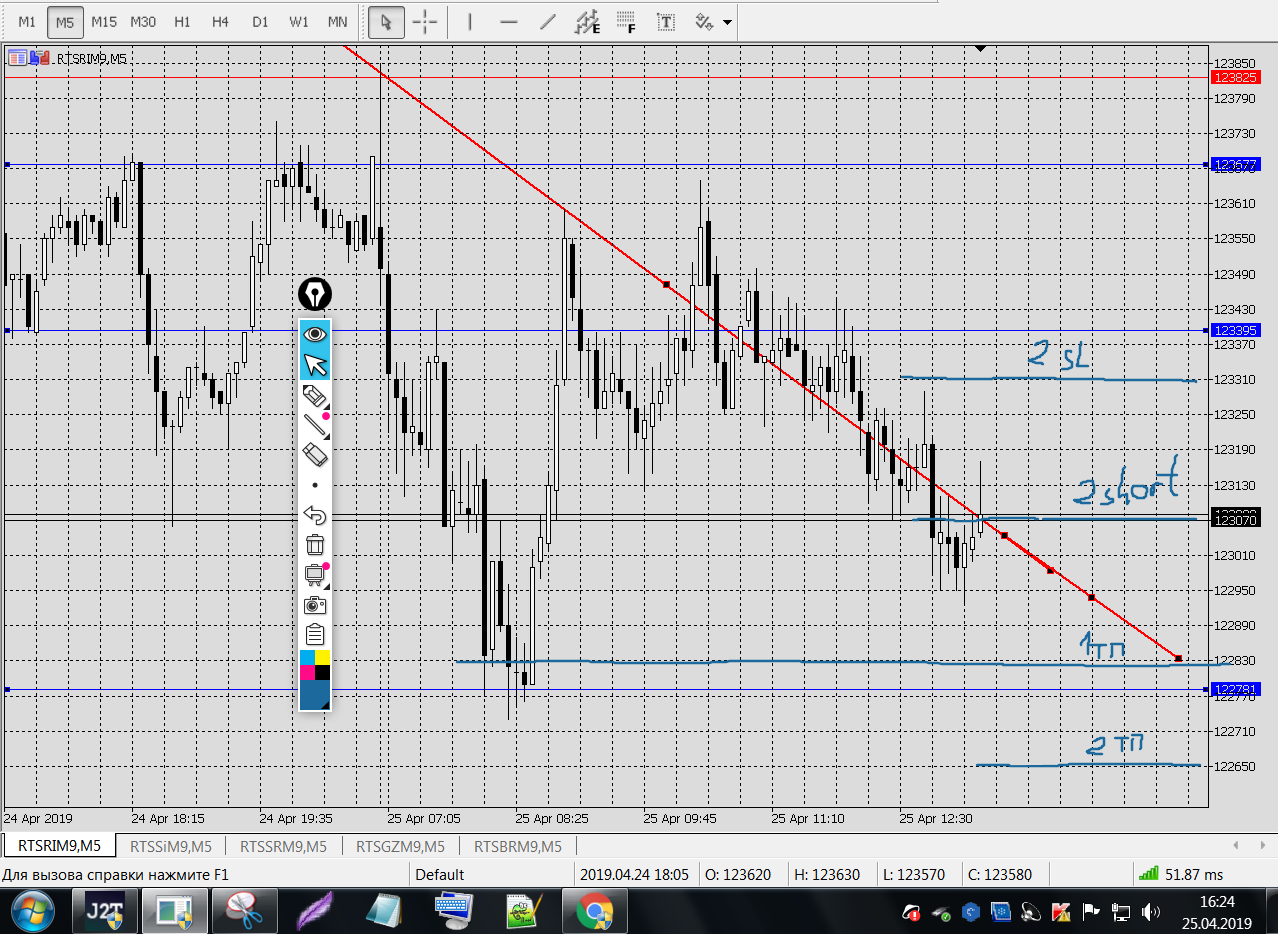The height and width of the screenshot is (934, 1278).
Task: Click the C: 123580 status entry
Action: [999, 875]
